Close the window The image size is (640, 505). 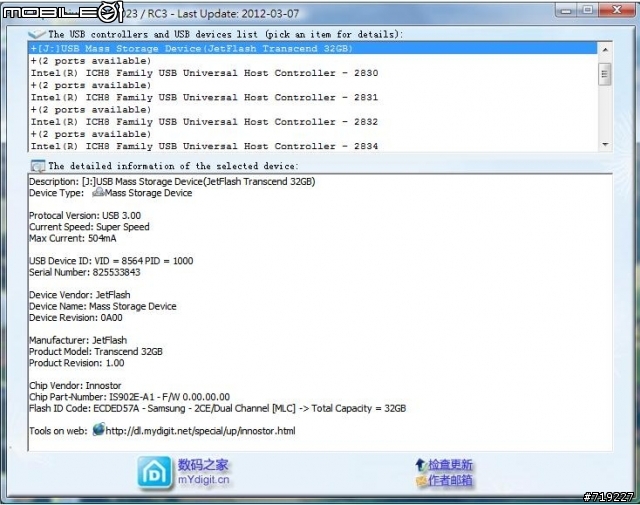click(617, 10)
